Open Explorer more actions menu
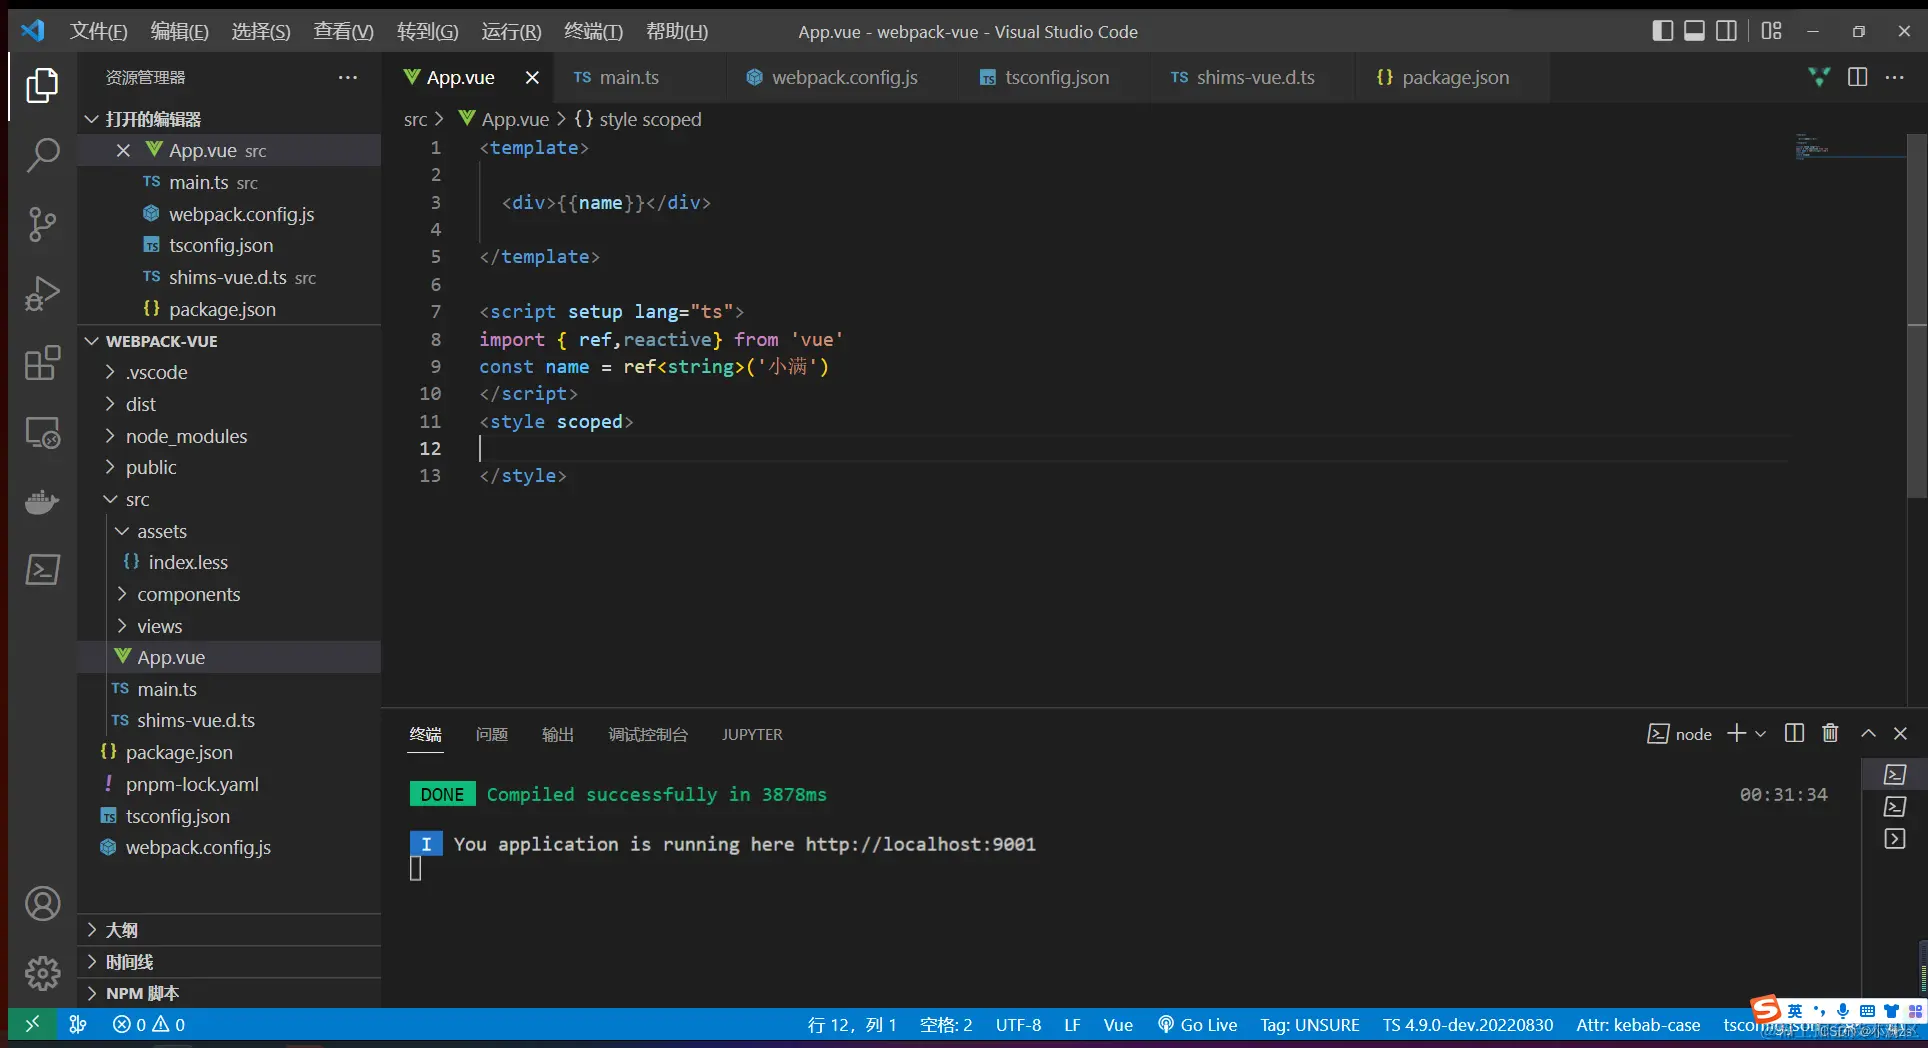This screenshot has width=1928, height=1048. [x=348, y=77]
